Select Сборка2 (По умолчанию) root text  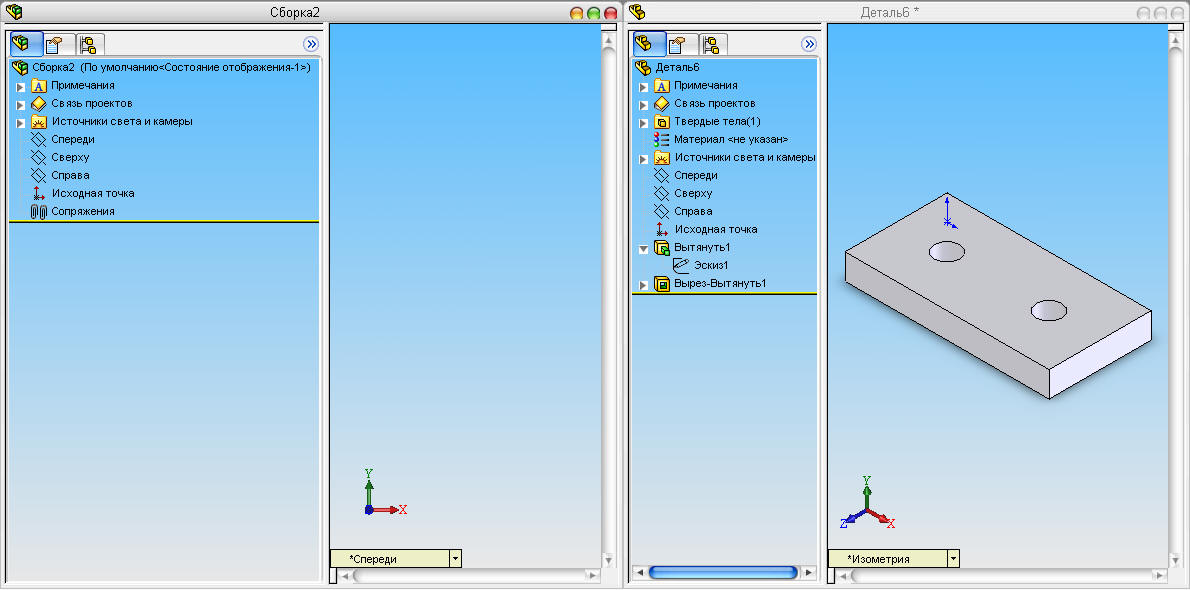coord(172,67)
